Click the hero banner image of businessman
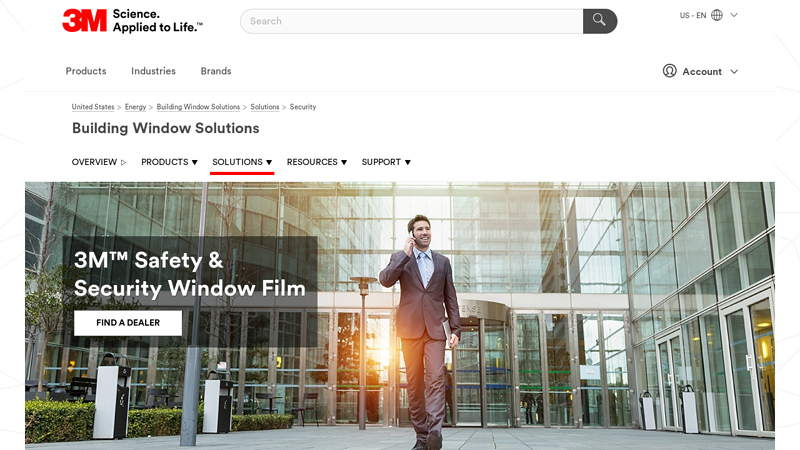The height and width of the screenshot is (450, 800). 400,316
